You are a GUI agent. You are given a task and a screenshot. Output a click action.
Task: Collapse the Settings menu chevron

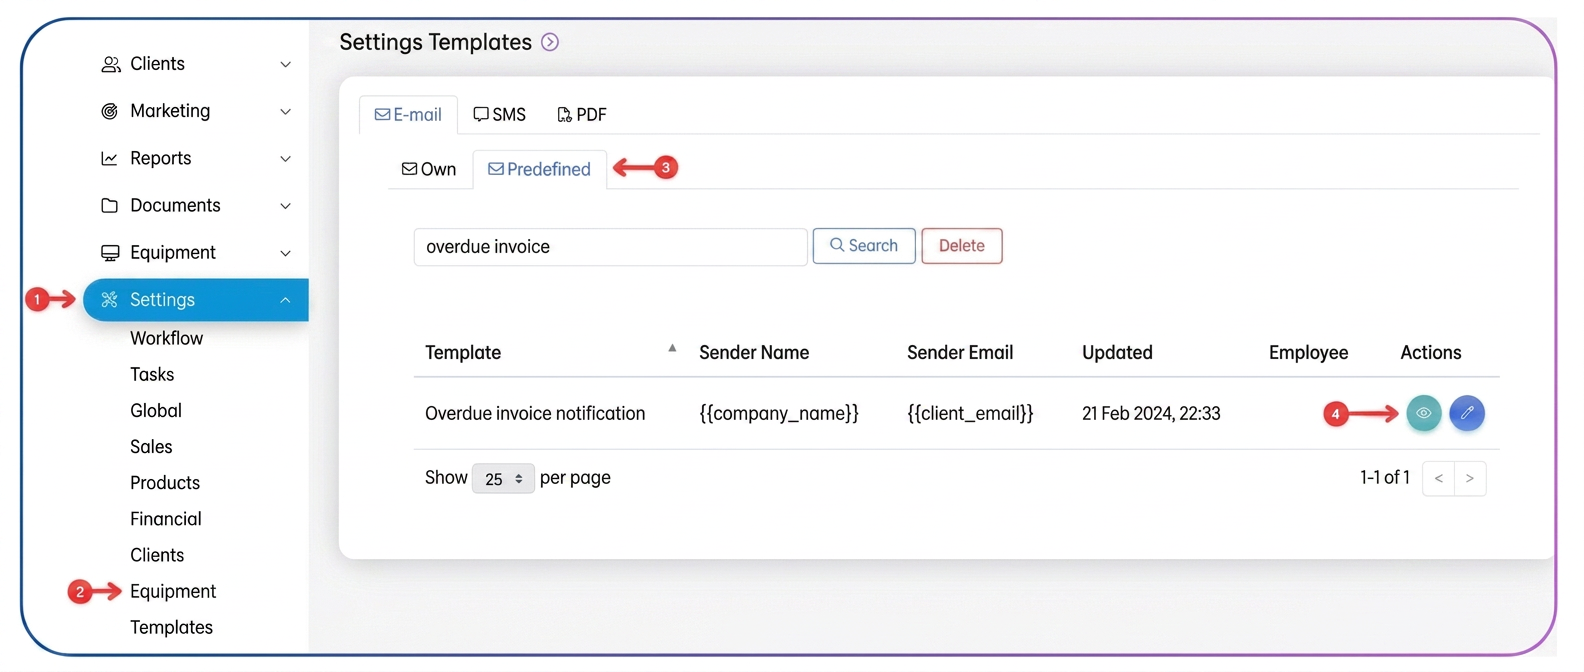(x=285, y=300)
